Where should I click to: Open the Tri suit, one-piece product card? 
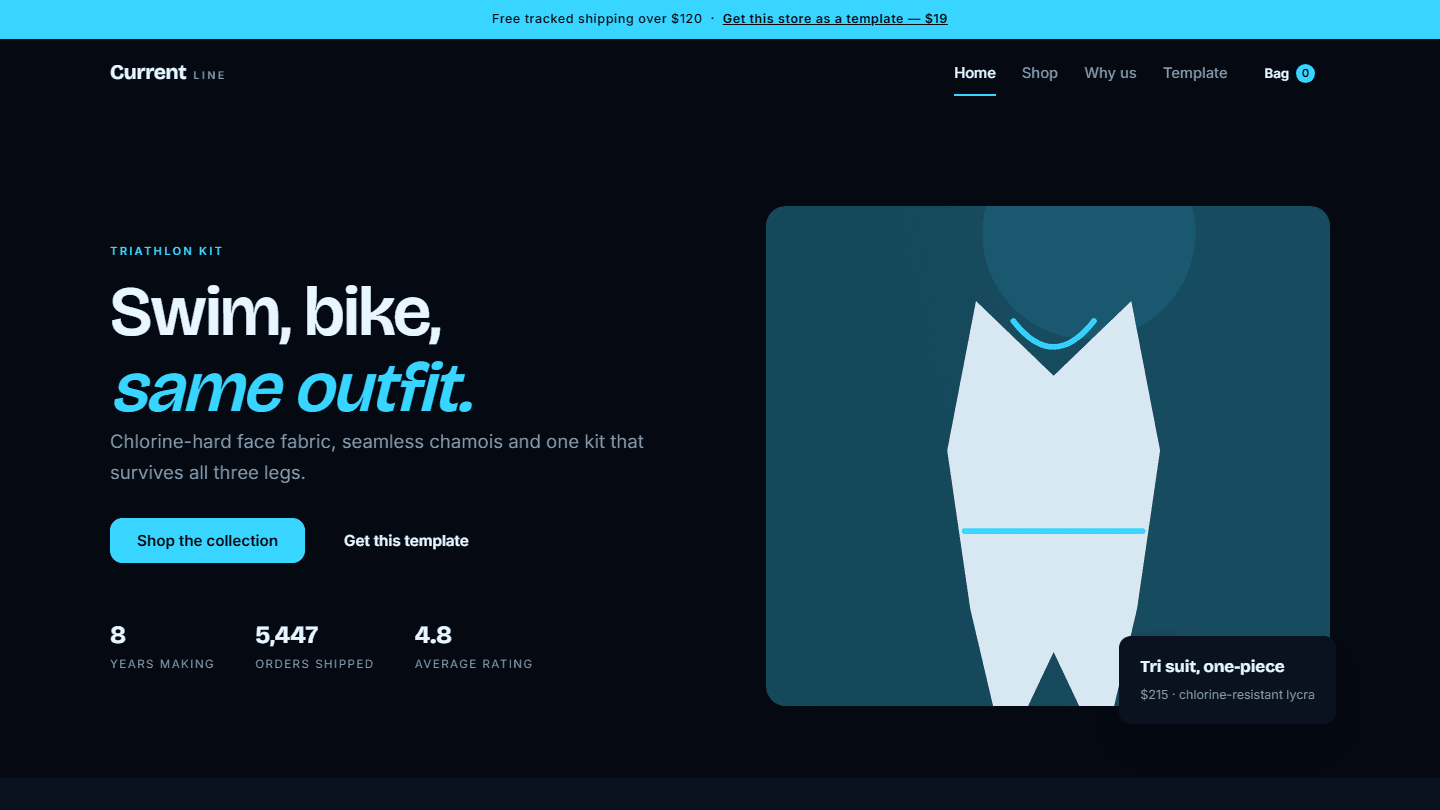[1227, 680]
